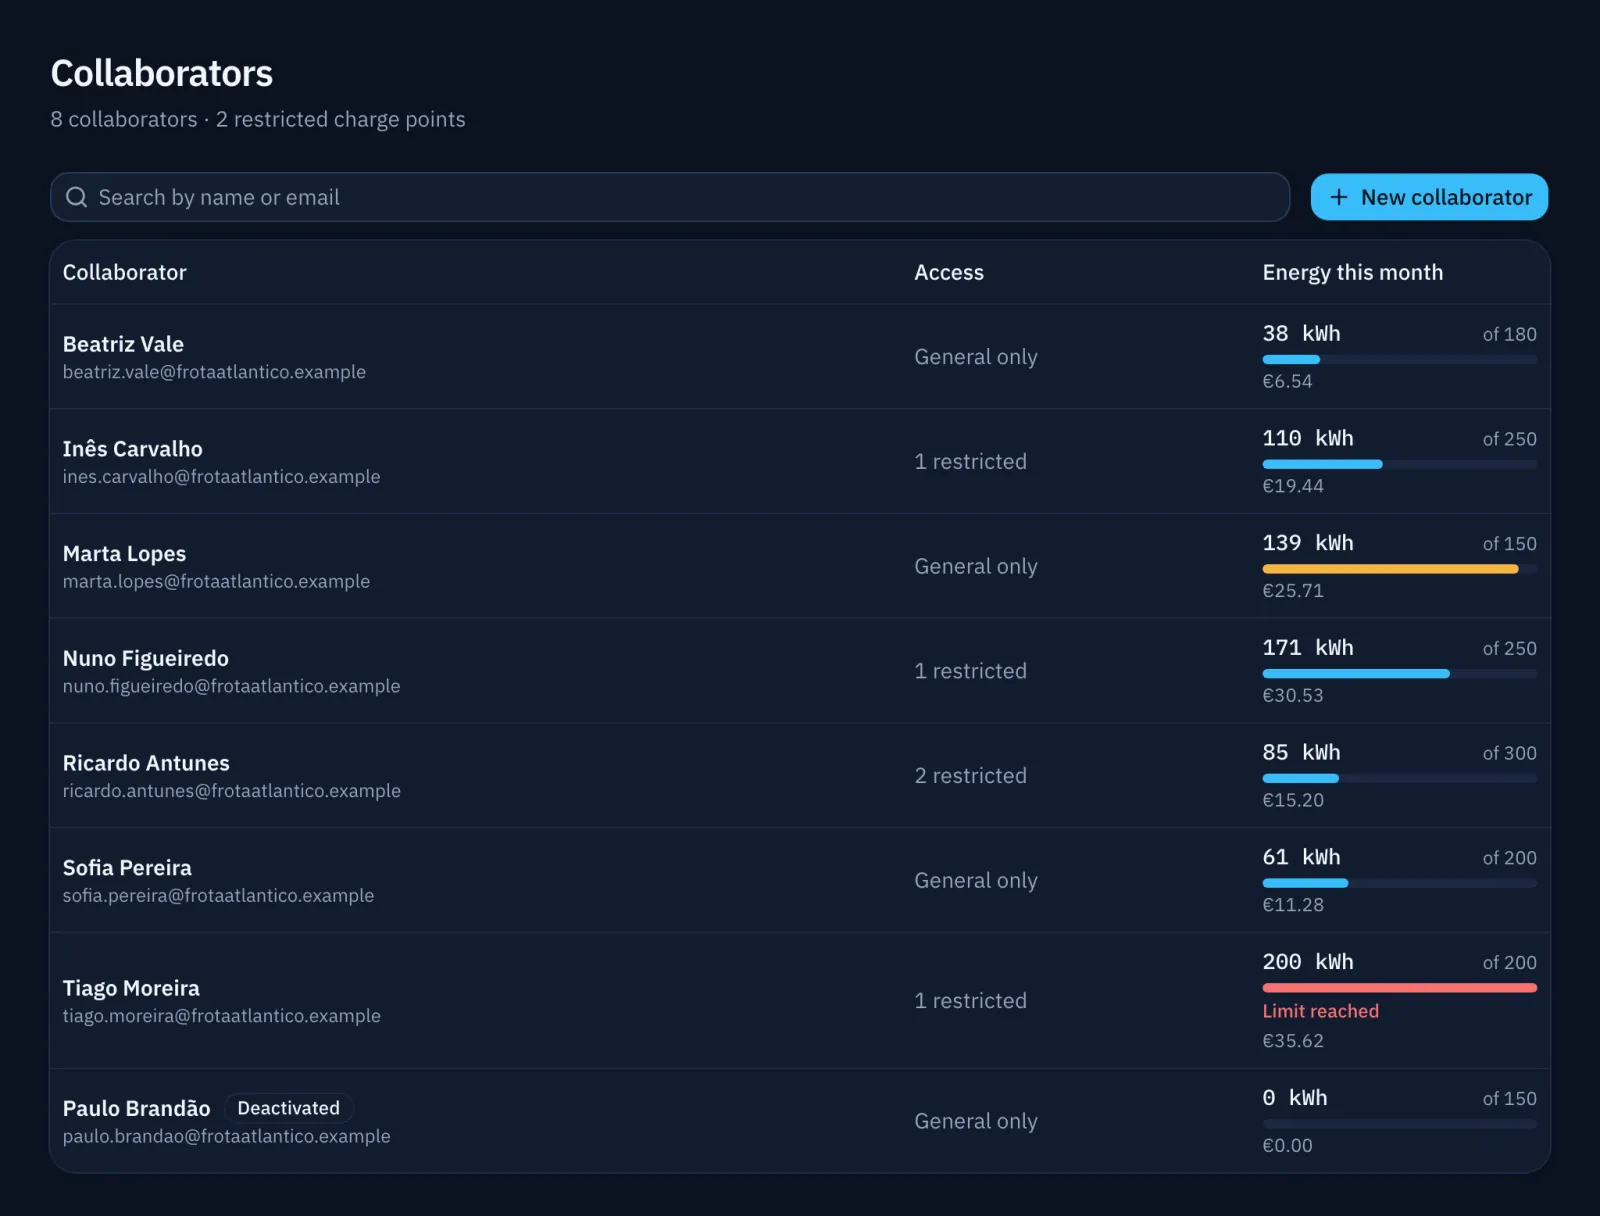Click the plus icon on New collaborator
Viewport: 1600px width, 1216px height.
(1339, 197)
